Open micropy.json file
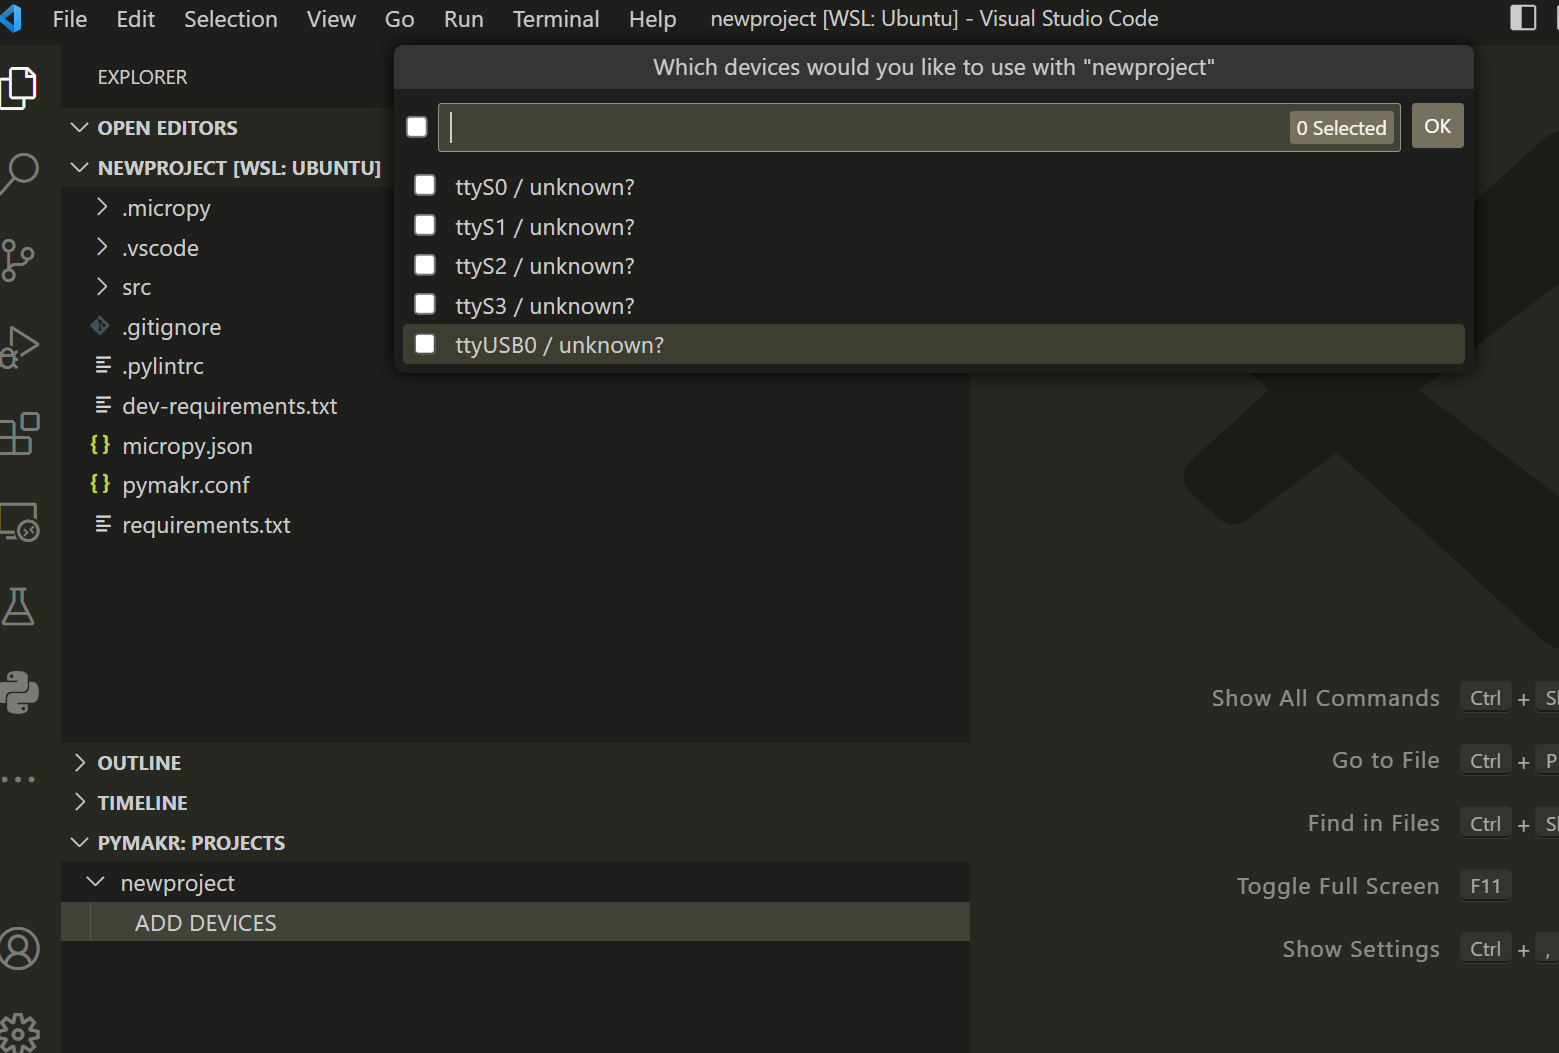Viewport: 1559px width, 1053px height. pos(187,446)
